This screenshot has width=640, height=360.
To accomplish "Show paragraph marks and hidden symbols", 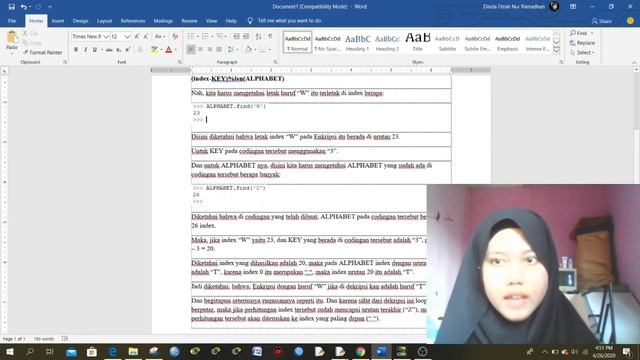I will (x=270, y=36).
